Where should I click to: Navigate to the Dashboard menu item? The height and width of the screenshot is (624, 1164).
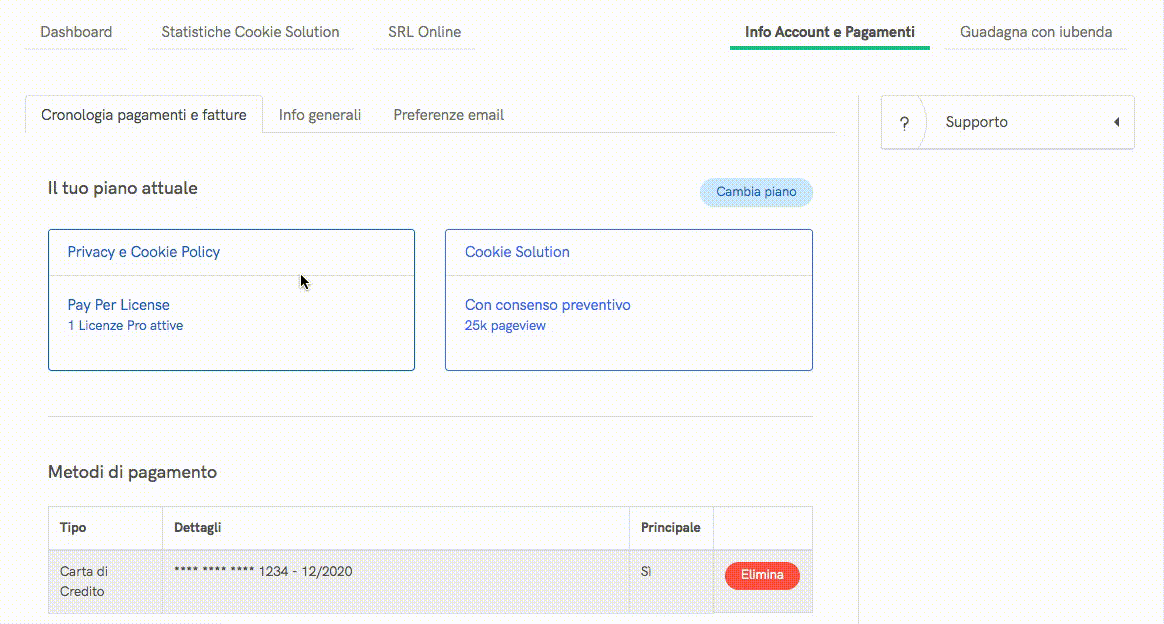click(75, 31)
